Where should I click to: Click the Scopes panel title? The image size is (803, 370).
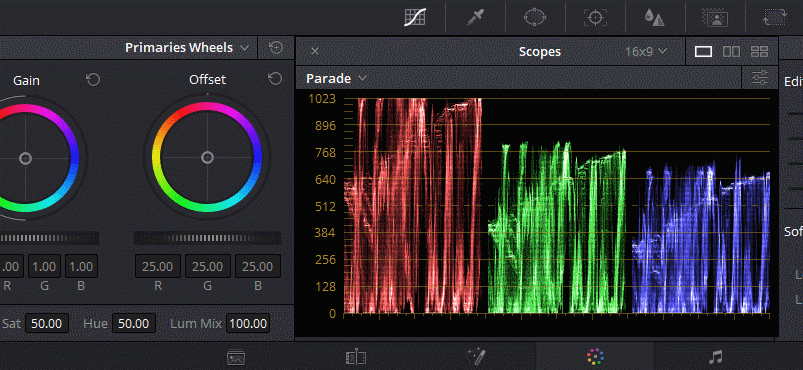pos(540,51)
